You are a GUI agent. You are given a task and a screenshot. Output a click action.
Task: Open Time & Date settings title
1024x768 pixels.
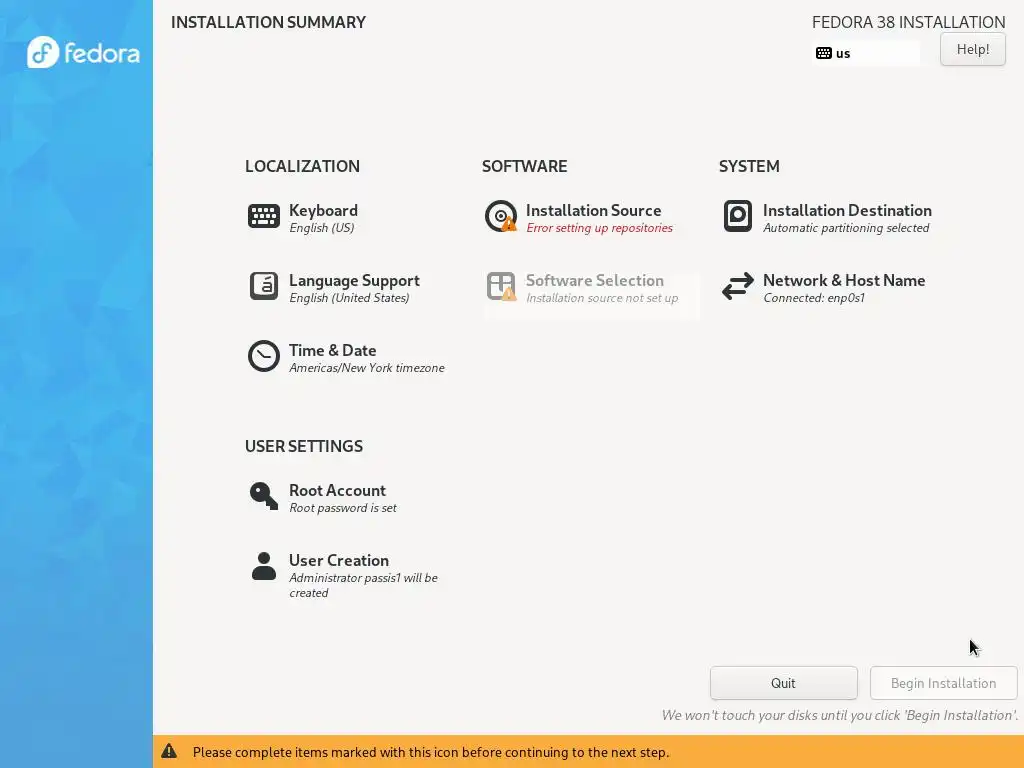point(332,350)
